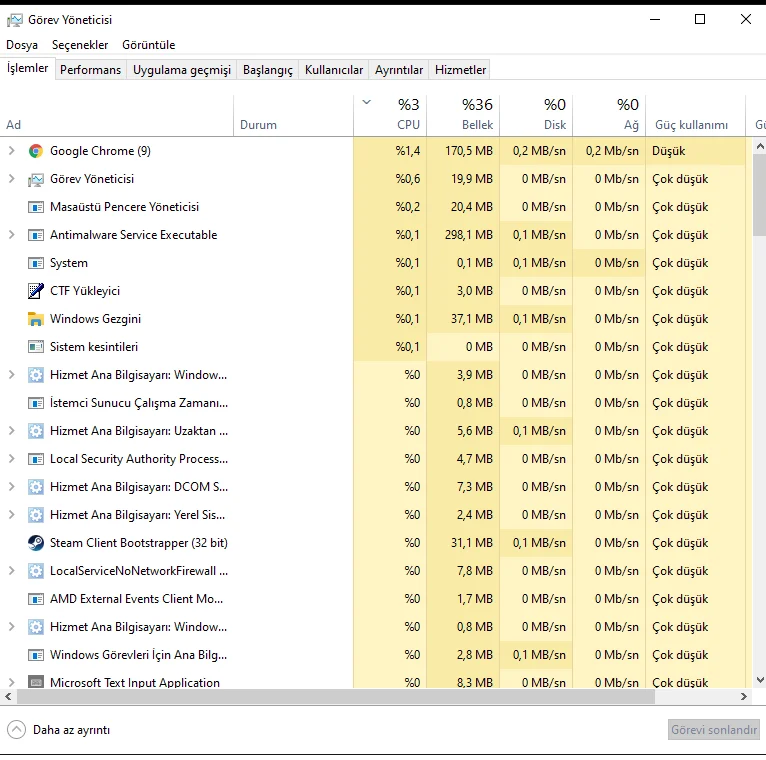Select the CTF Yükleyici process name
This screenshot has width=766, height=760.
click(x=85, y=291)
